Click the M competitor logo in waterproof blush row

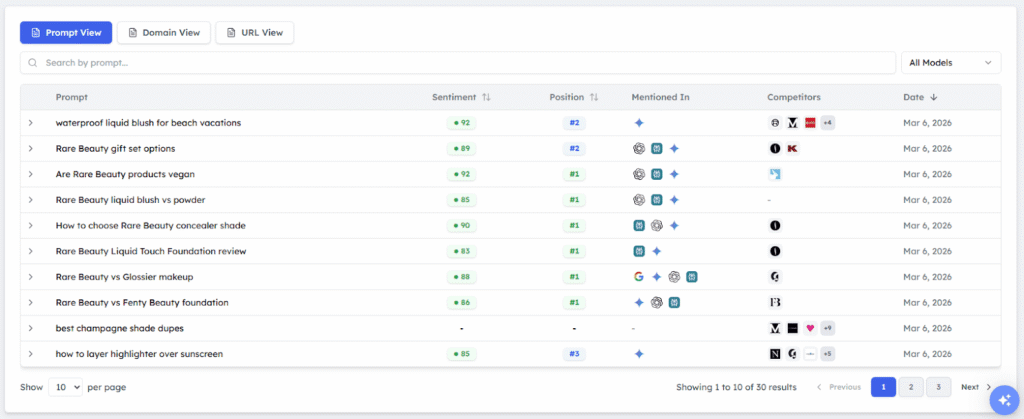pos(792,123)
